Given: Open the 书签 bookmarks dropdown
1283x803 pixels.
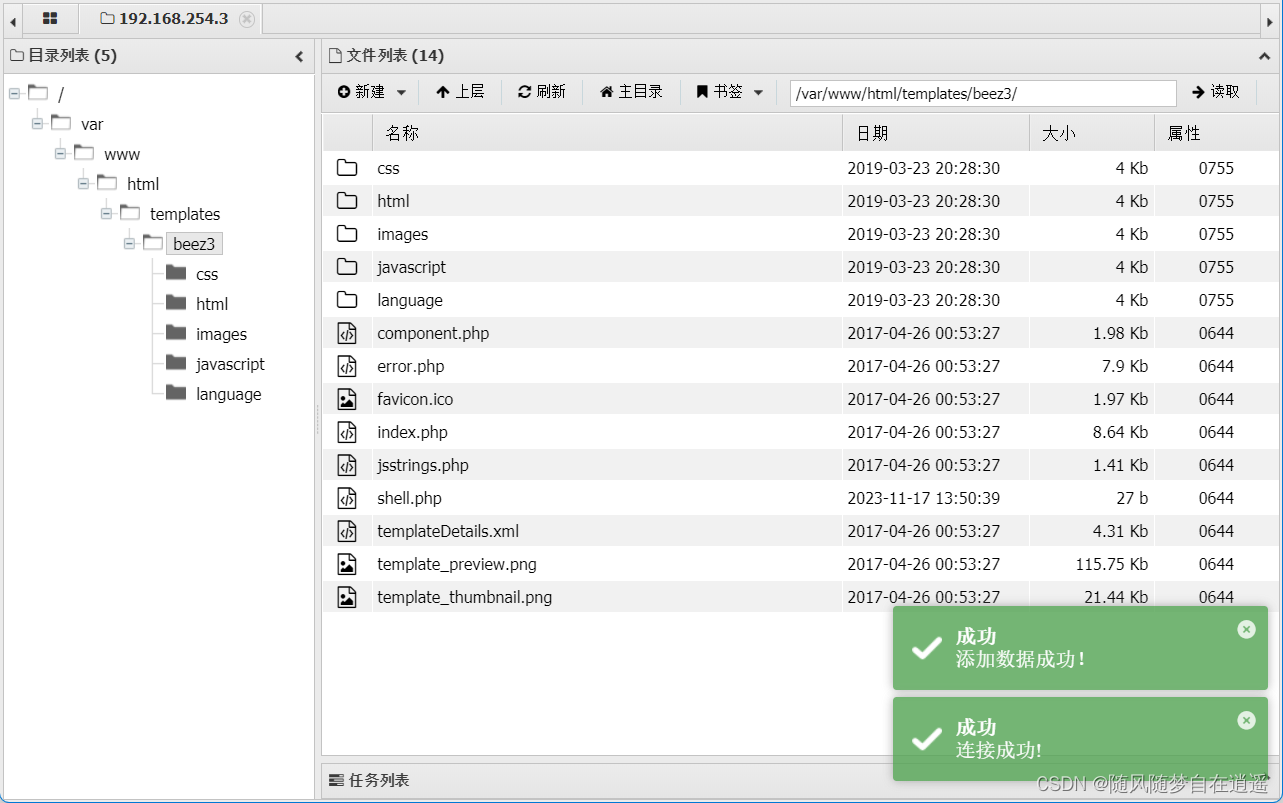Looking at the screenshot, I should (x=729, y=92).
